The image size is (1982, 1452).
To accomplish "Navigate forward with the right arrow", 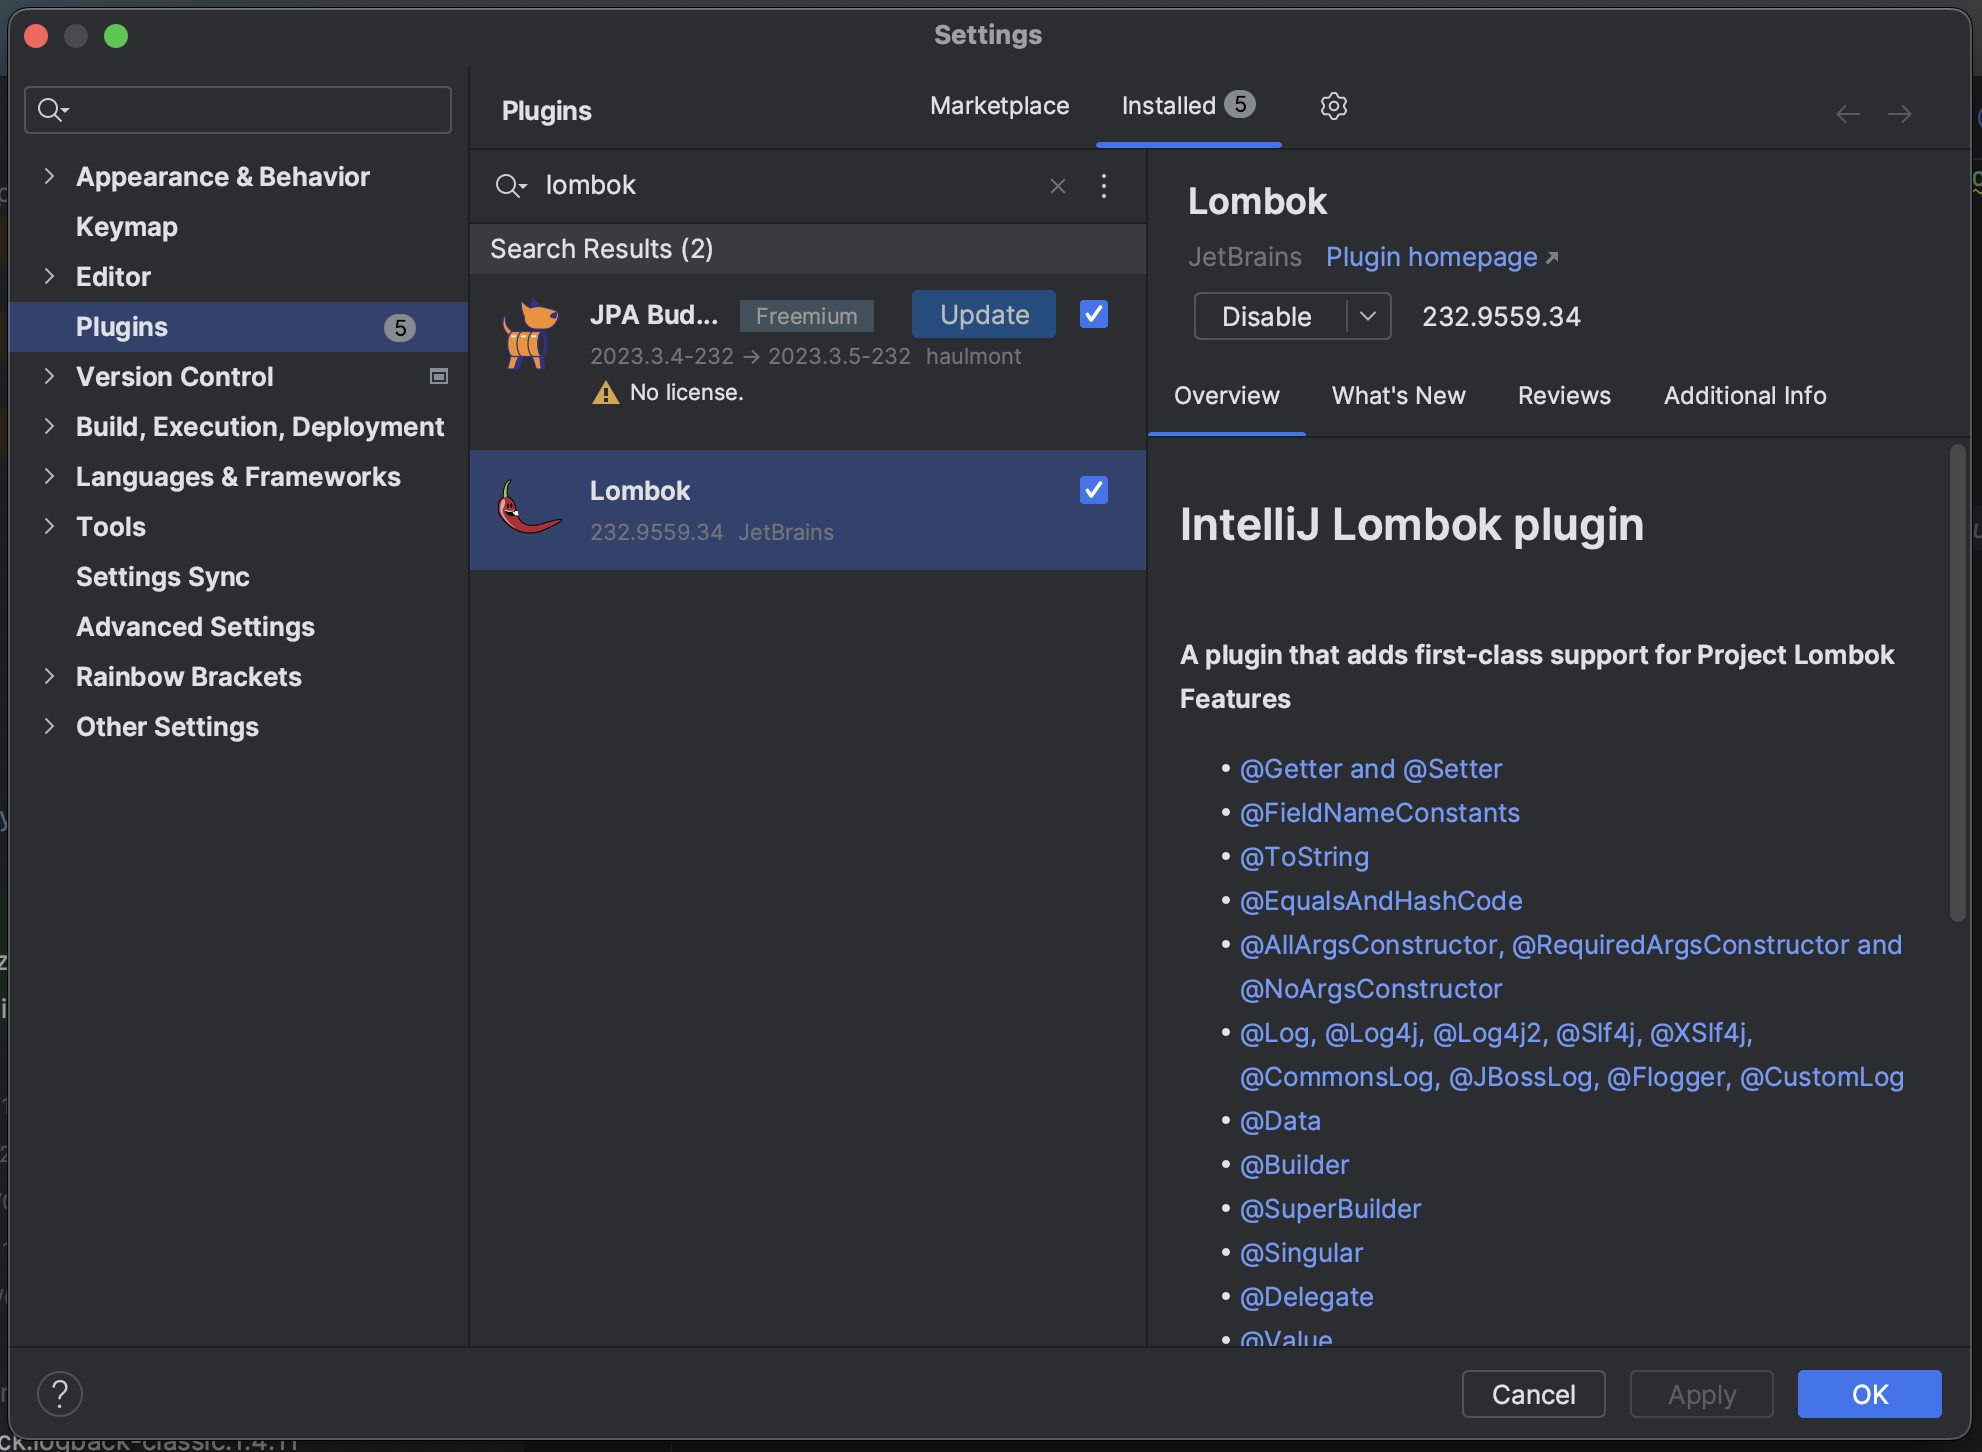I will tap(1900, 114).
